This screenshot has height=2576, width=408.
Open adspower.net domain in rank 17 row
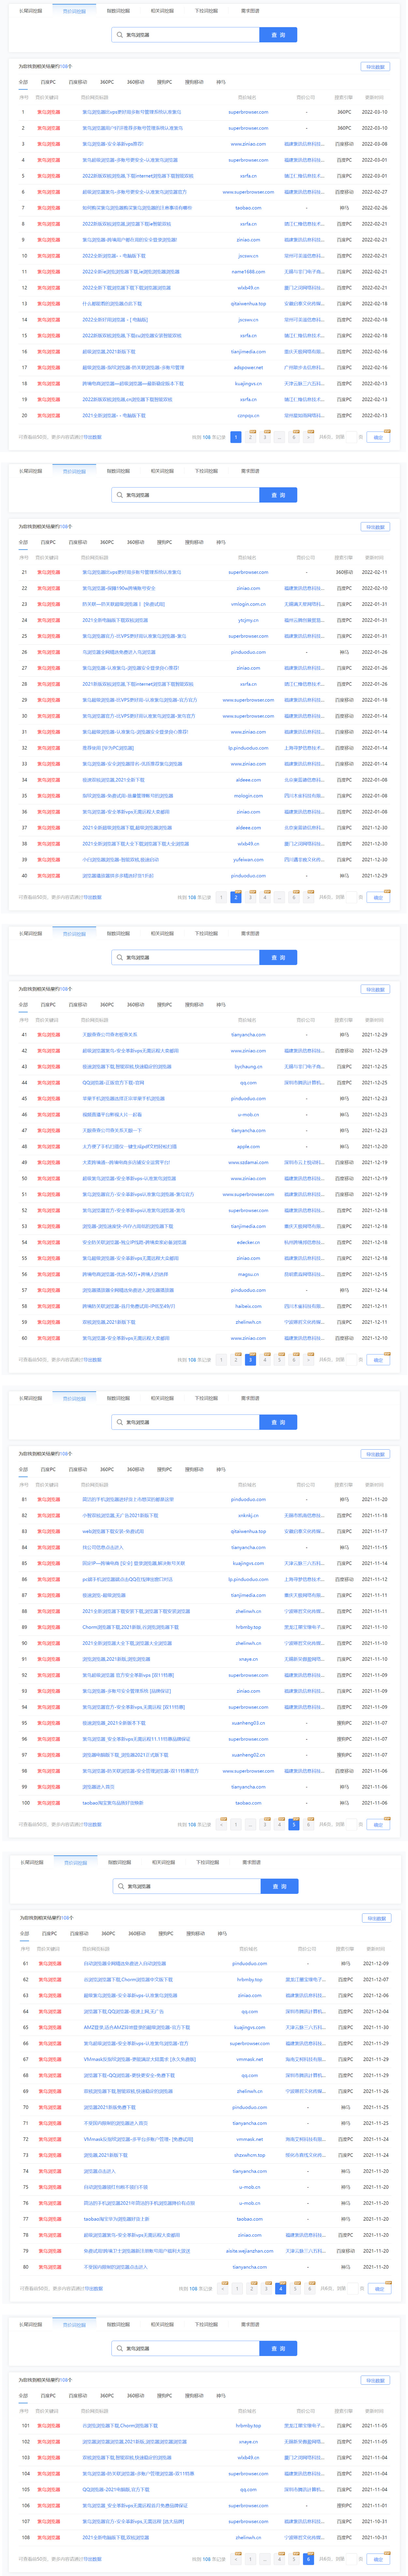[x=248, y=368]
